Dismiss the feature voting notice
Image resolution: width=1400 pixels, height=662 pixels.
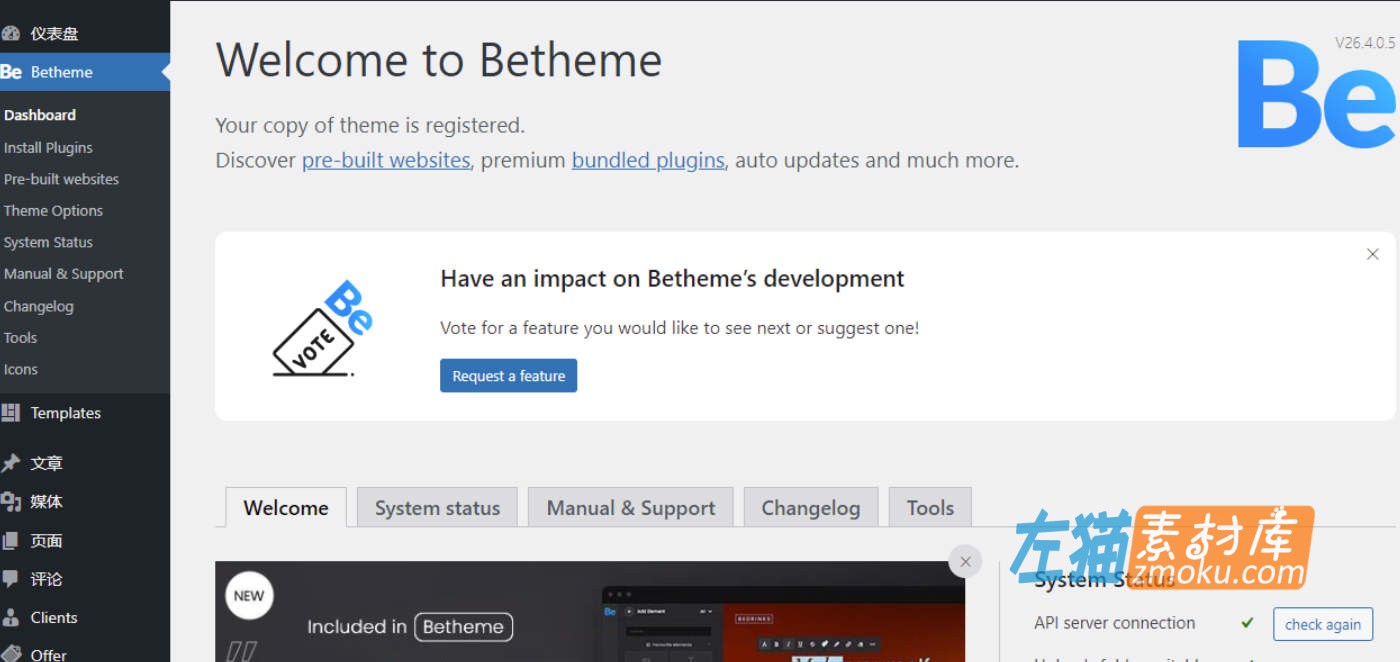[x=1373, y=254]
